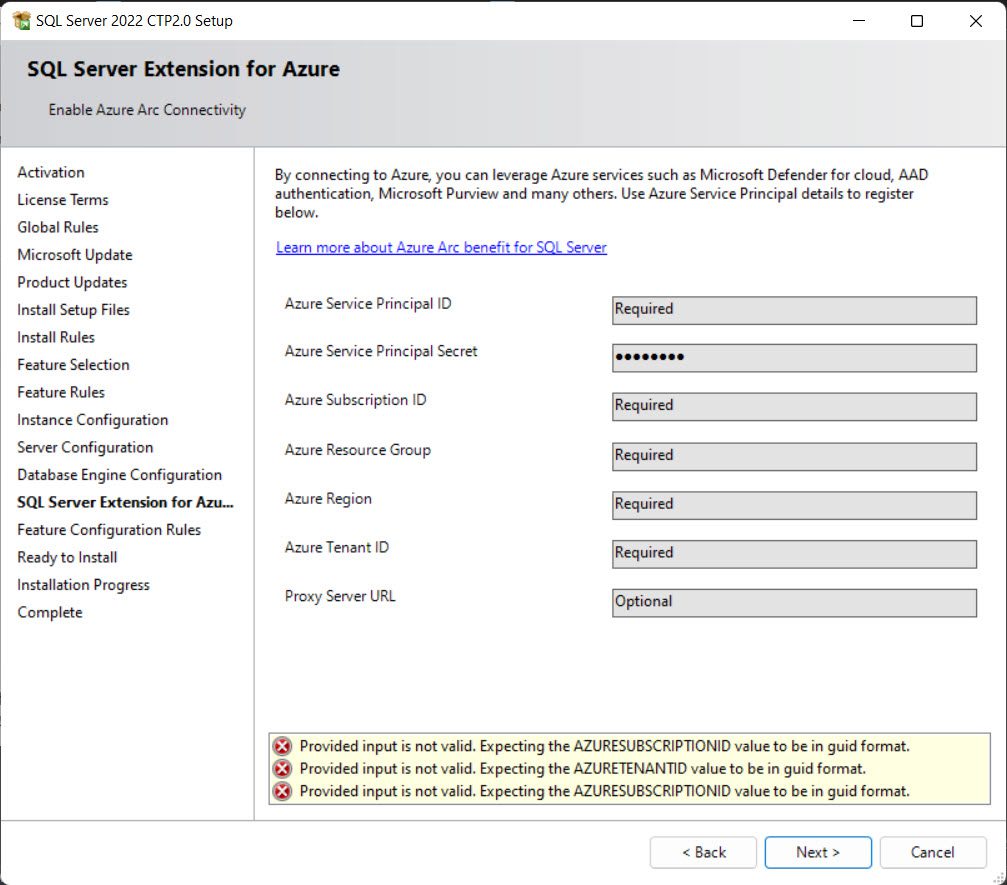Screen dimensions: 1007x885
Task: Select the Microsoft Update step
Action: (x=74, y=255)
